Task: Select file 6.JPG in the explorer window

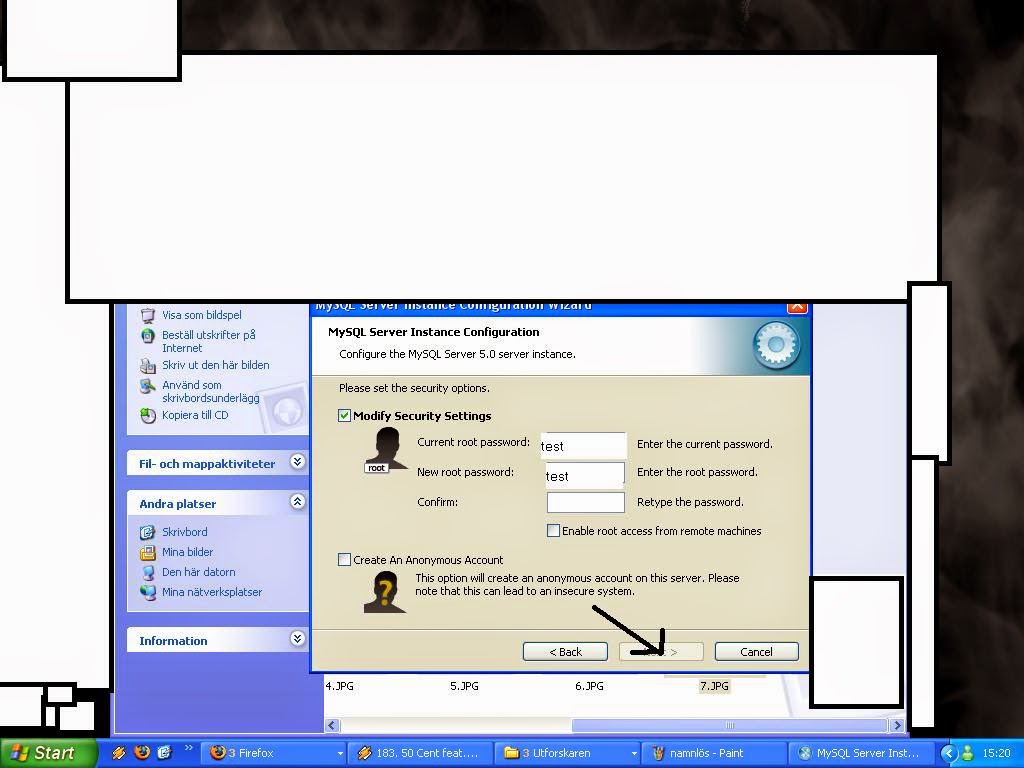Action: [x=589, y=686]
